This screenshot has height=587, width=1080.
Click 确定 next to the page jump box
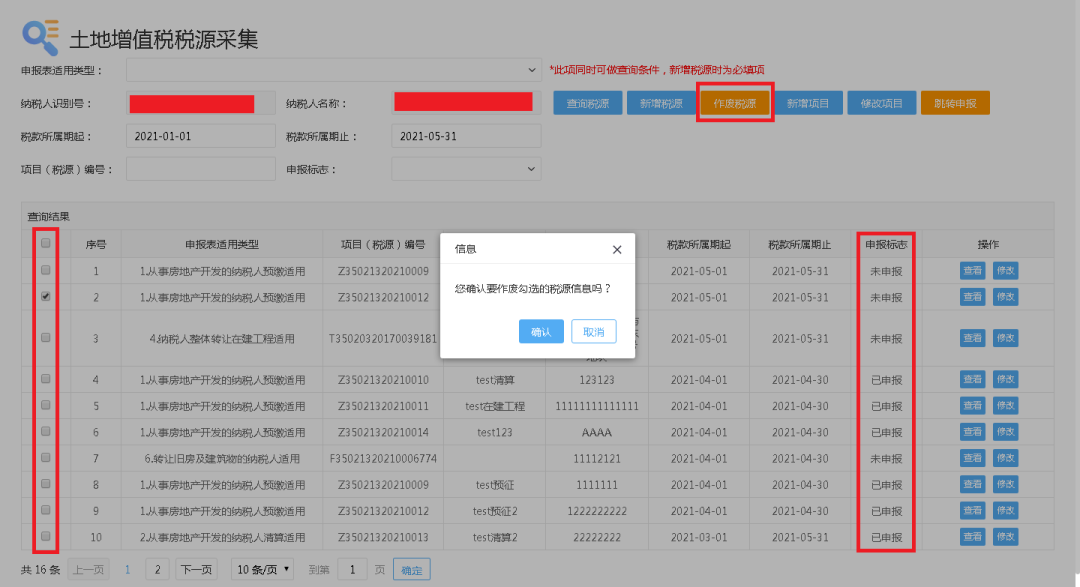coord(411,568)
